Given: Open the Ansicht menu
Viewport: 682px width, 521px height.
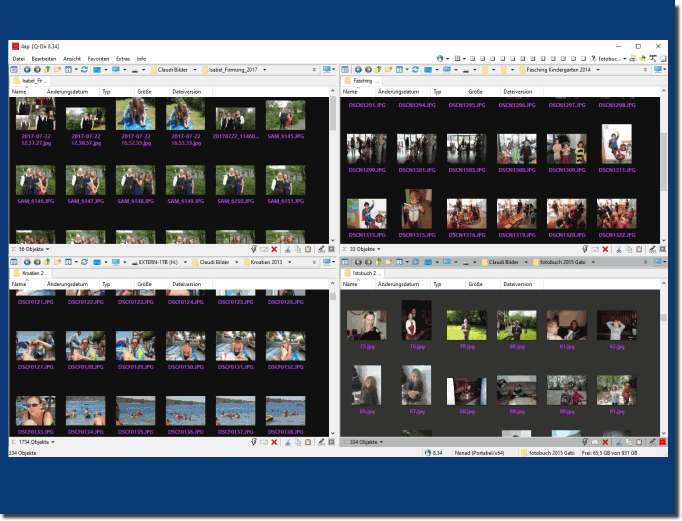Looking at the screenshot, I should point(72,59).
